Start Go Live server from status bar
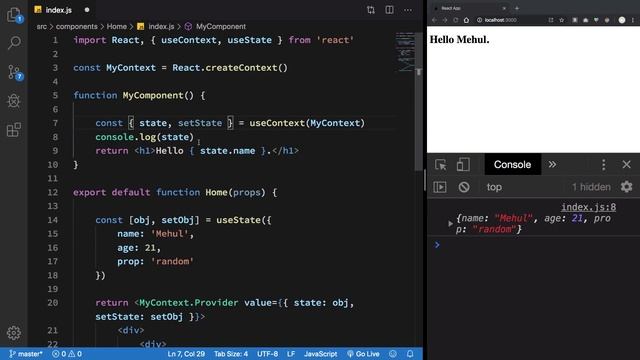The width and height of the screenshot is (640, 360). point(363,354)
